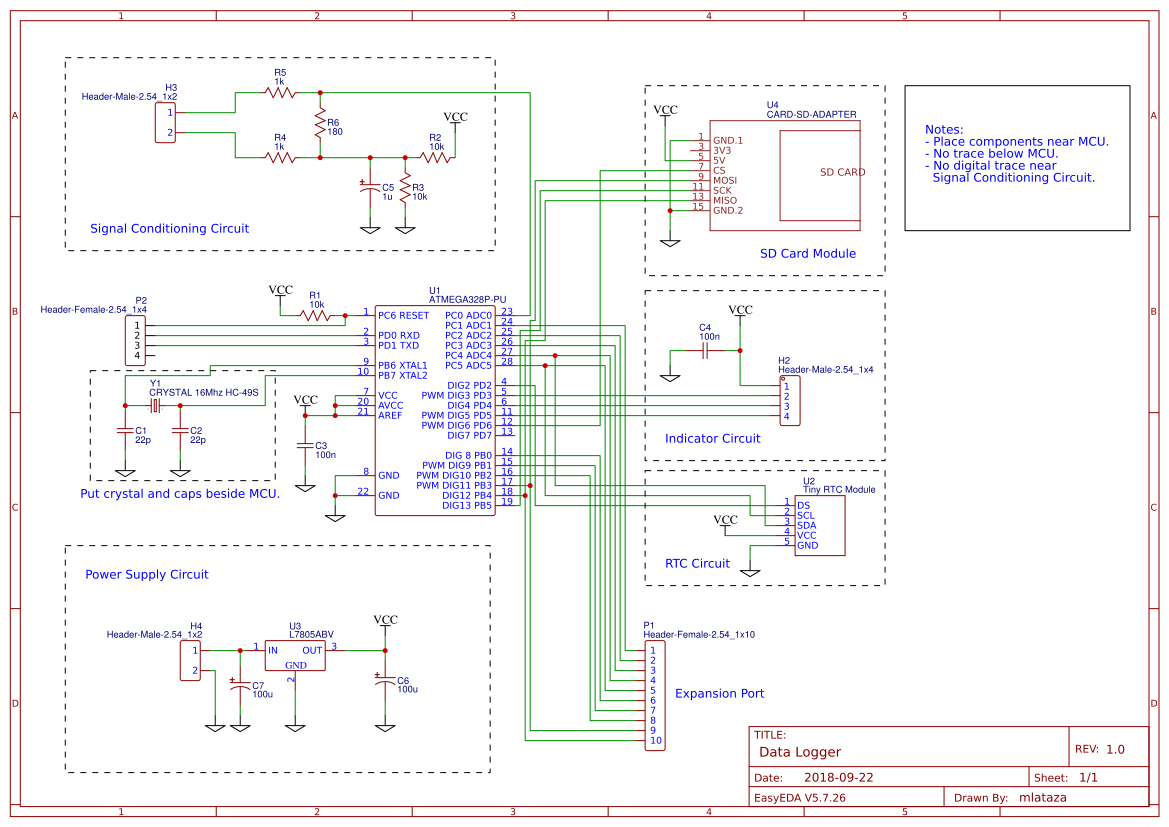Select the Notes box near the top right
The width and height of the screenshot is (1169, 827).
(1016, 160)
